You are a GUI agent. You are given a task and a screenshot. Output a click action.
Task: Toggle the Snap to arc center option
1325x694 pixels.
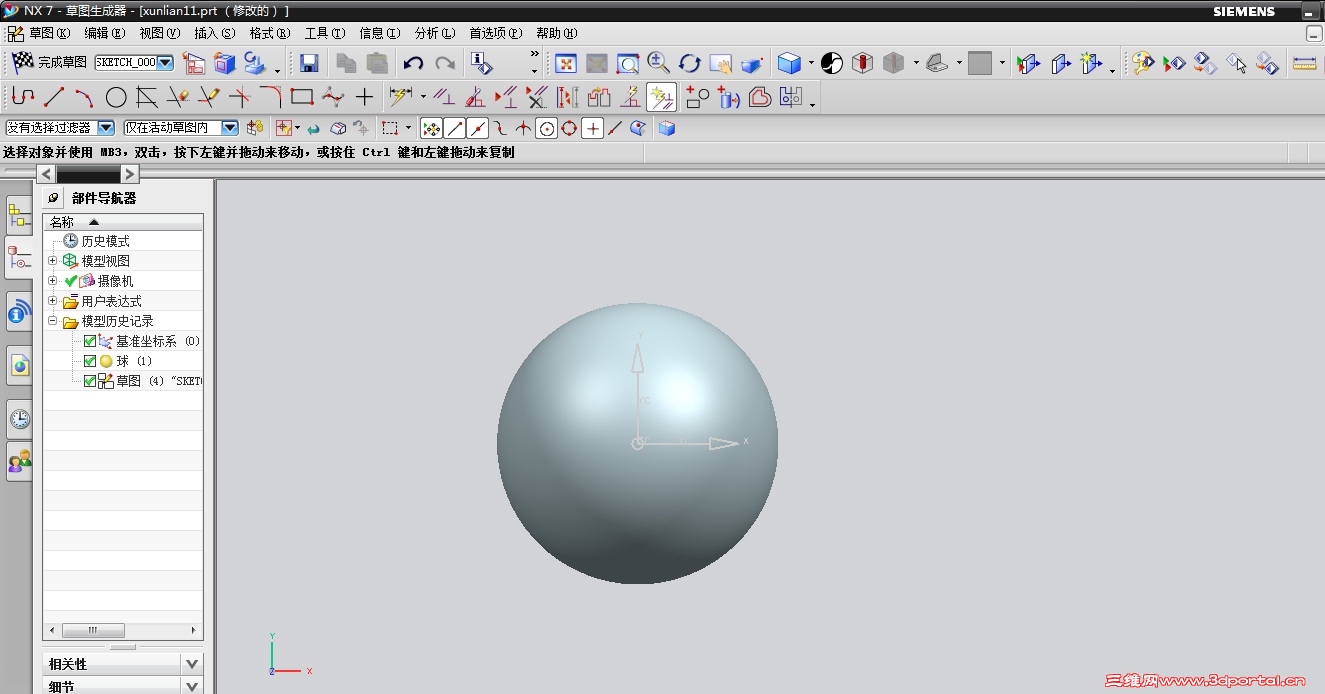point(546,128)
